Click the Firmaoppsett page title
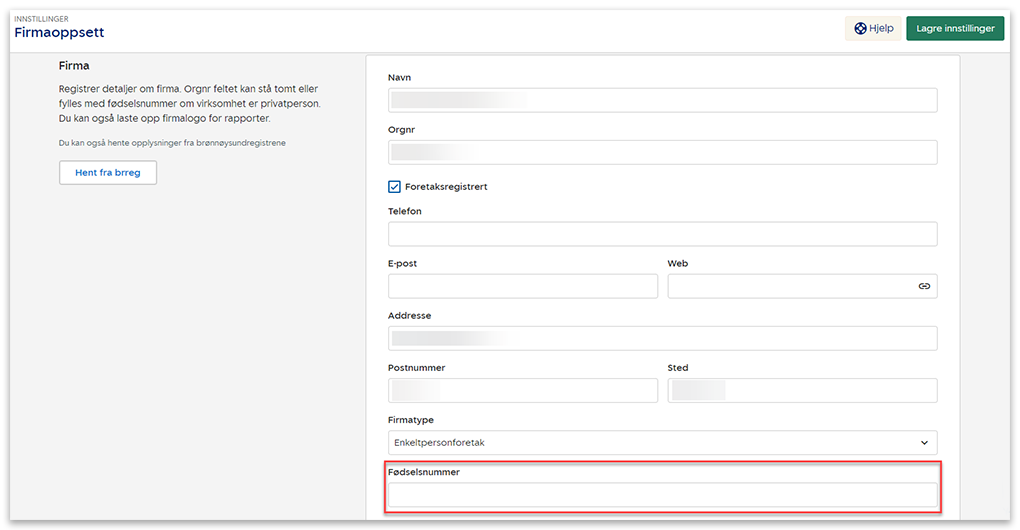The width and height of the screenshot is (1020, 530). tap(59, 33)
